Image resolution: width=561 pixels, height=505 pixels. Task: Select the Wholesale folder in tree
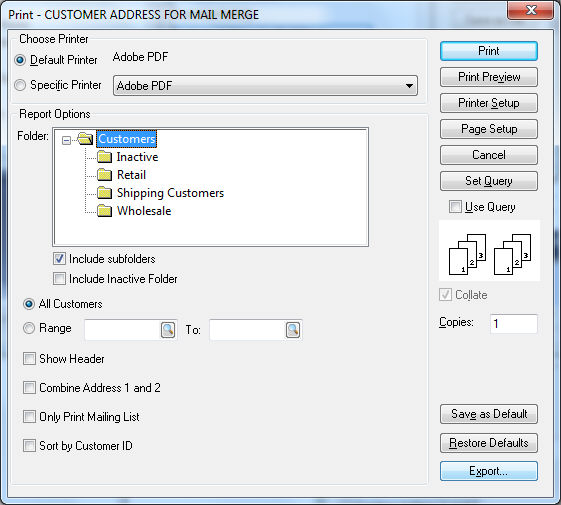pos(144,211)
